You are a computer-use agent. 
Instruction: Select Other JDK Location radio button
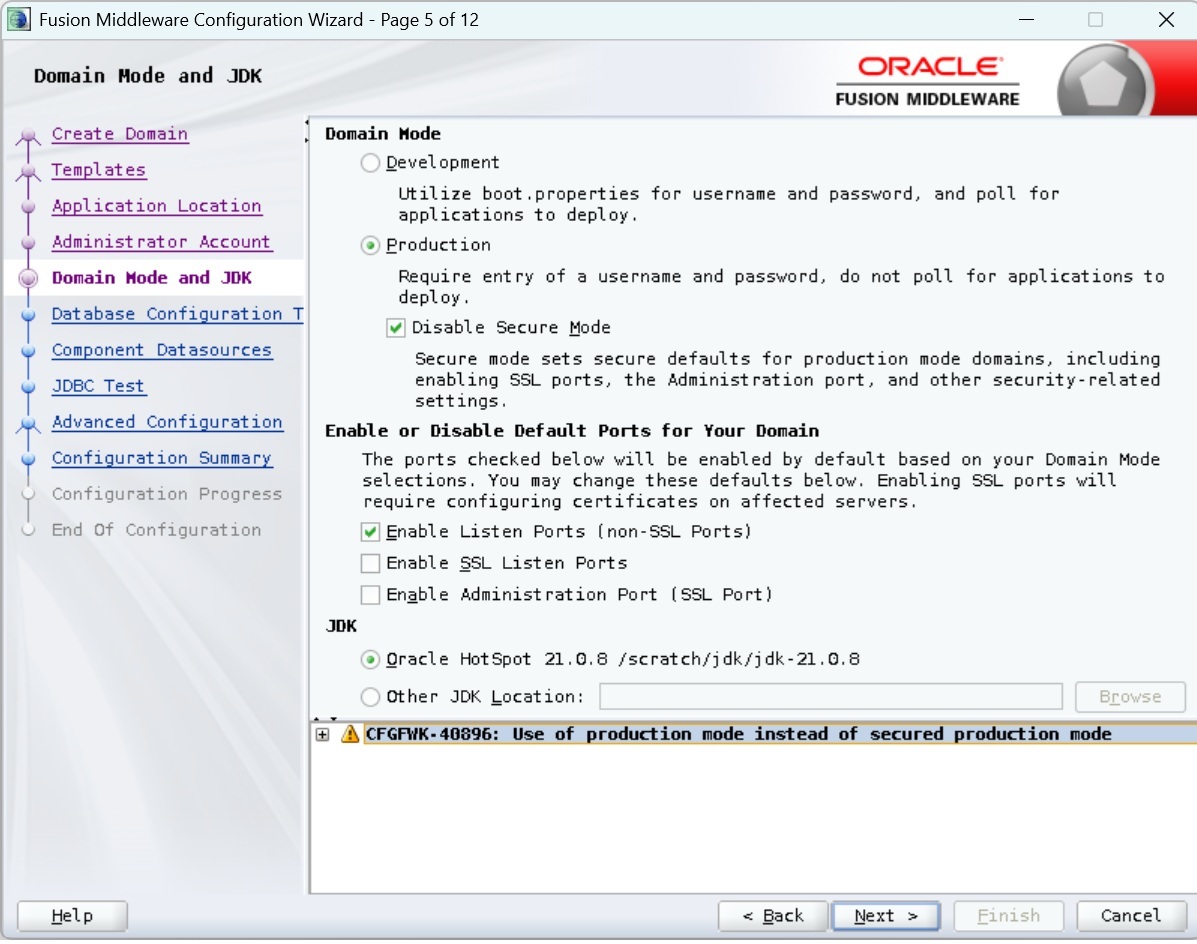point(370,697)
